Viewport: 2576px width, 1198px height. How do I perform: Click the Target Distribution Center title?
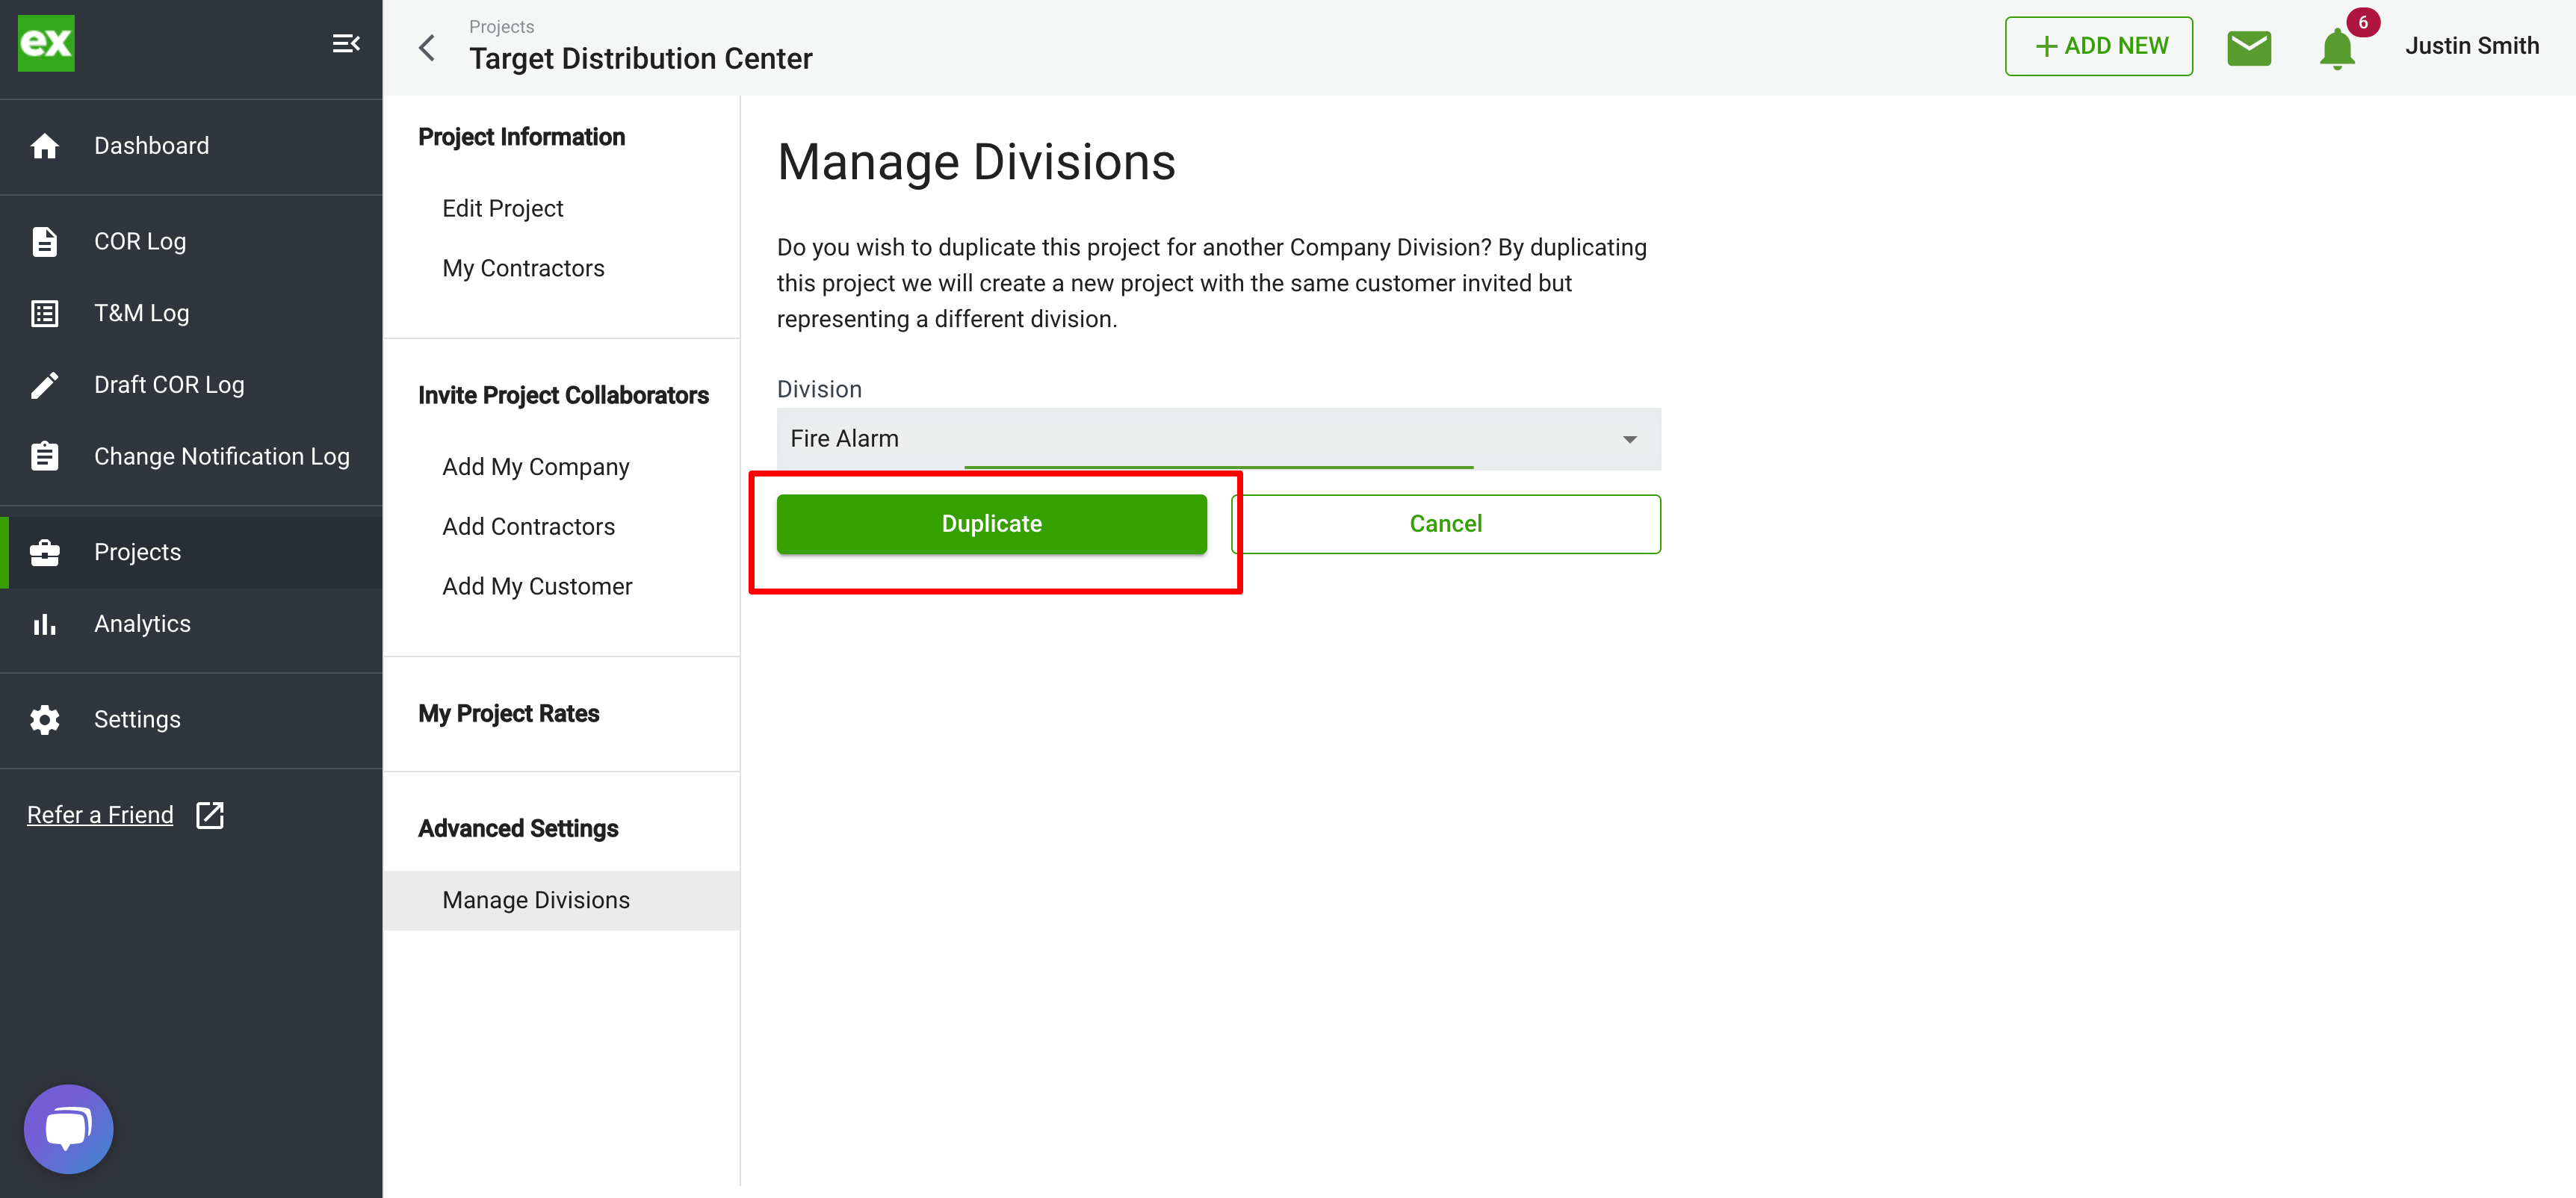click(x=640, y=59)
